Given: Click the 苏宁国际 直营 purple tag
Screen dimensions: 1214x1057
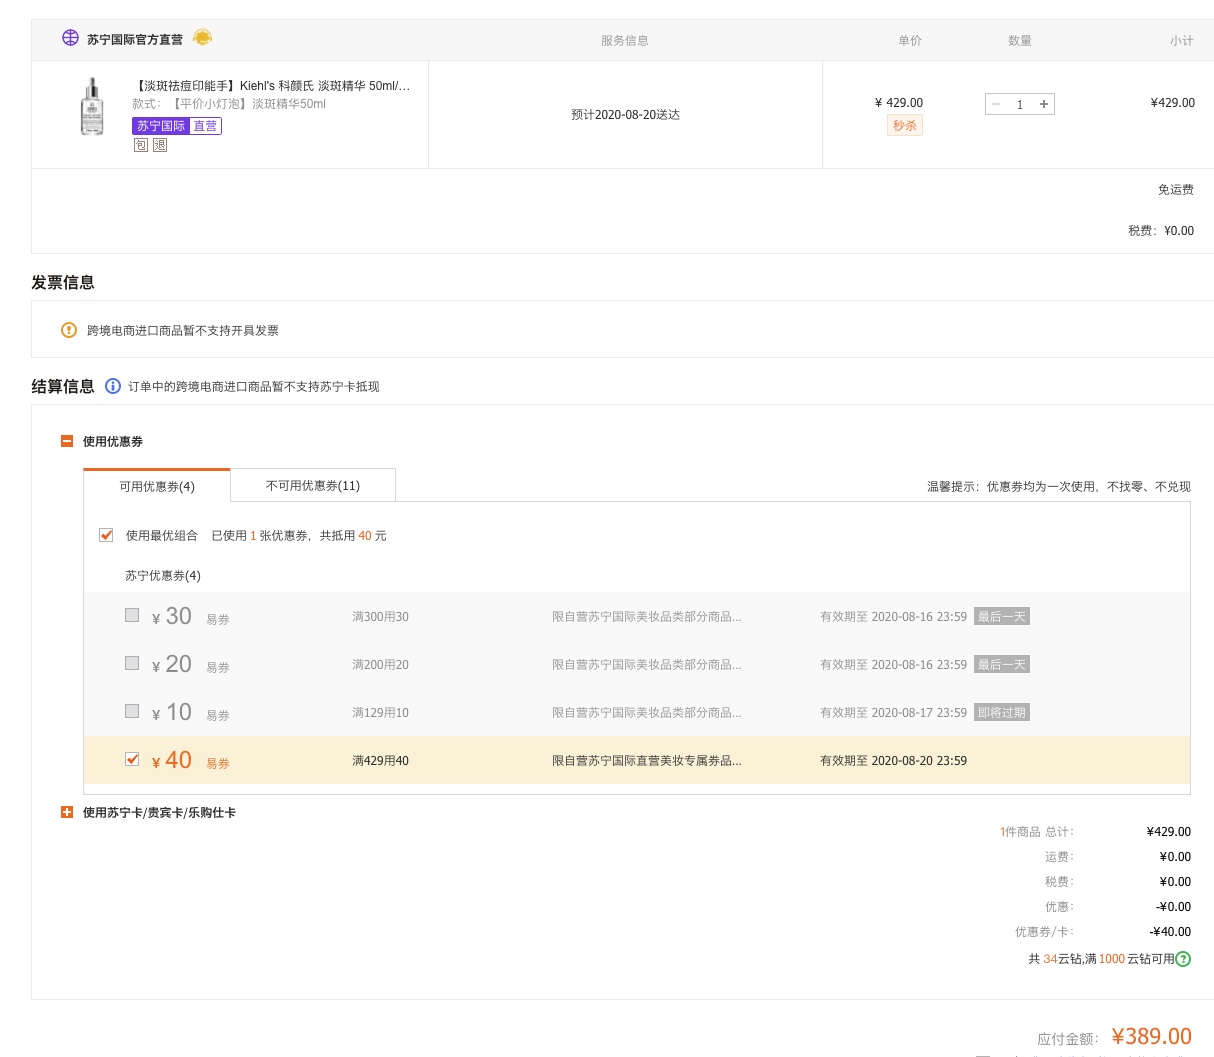Looking at the screenshot, I should (177, 126).
